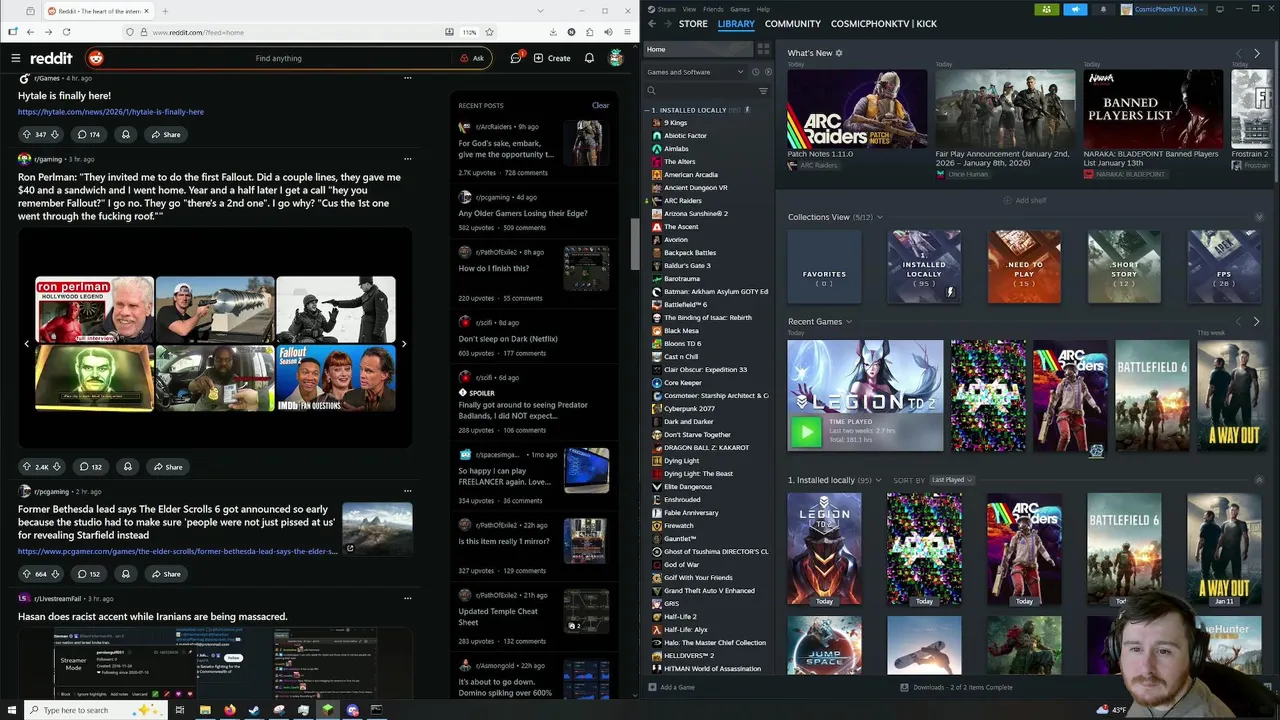Show next image in Ron Perlman gallery

click(403, 343)
